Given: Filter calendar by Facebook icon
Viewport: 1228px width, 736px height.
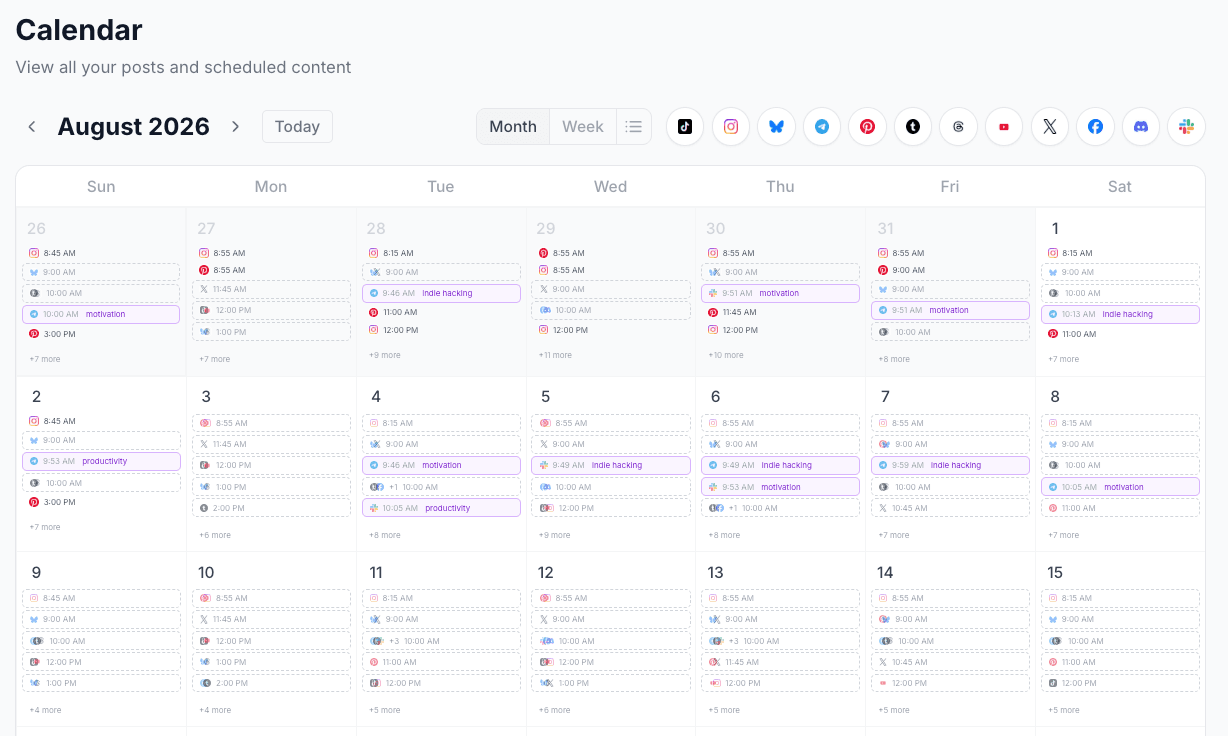Looking at the screenshot, I should pyautogui.click(x=1095, y=127).
